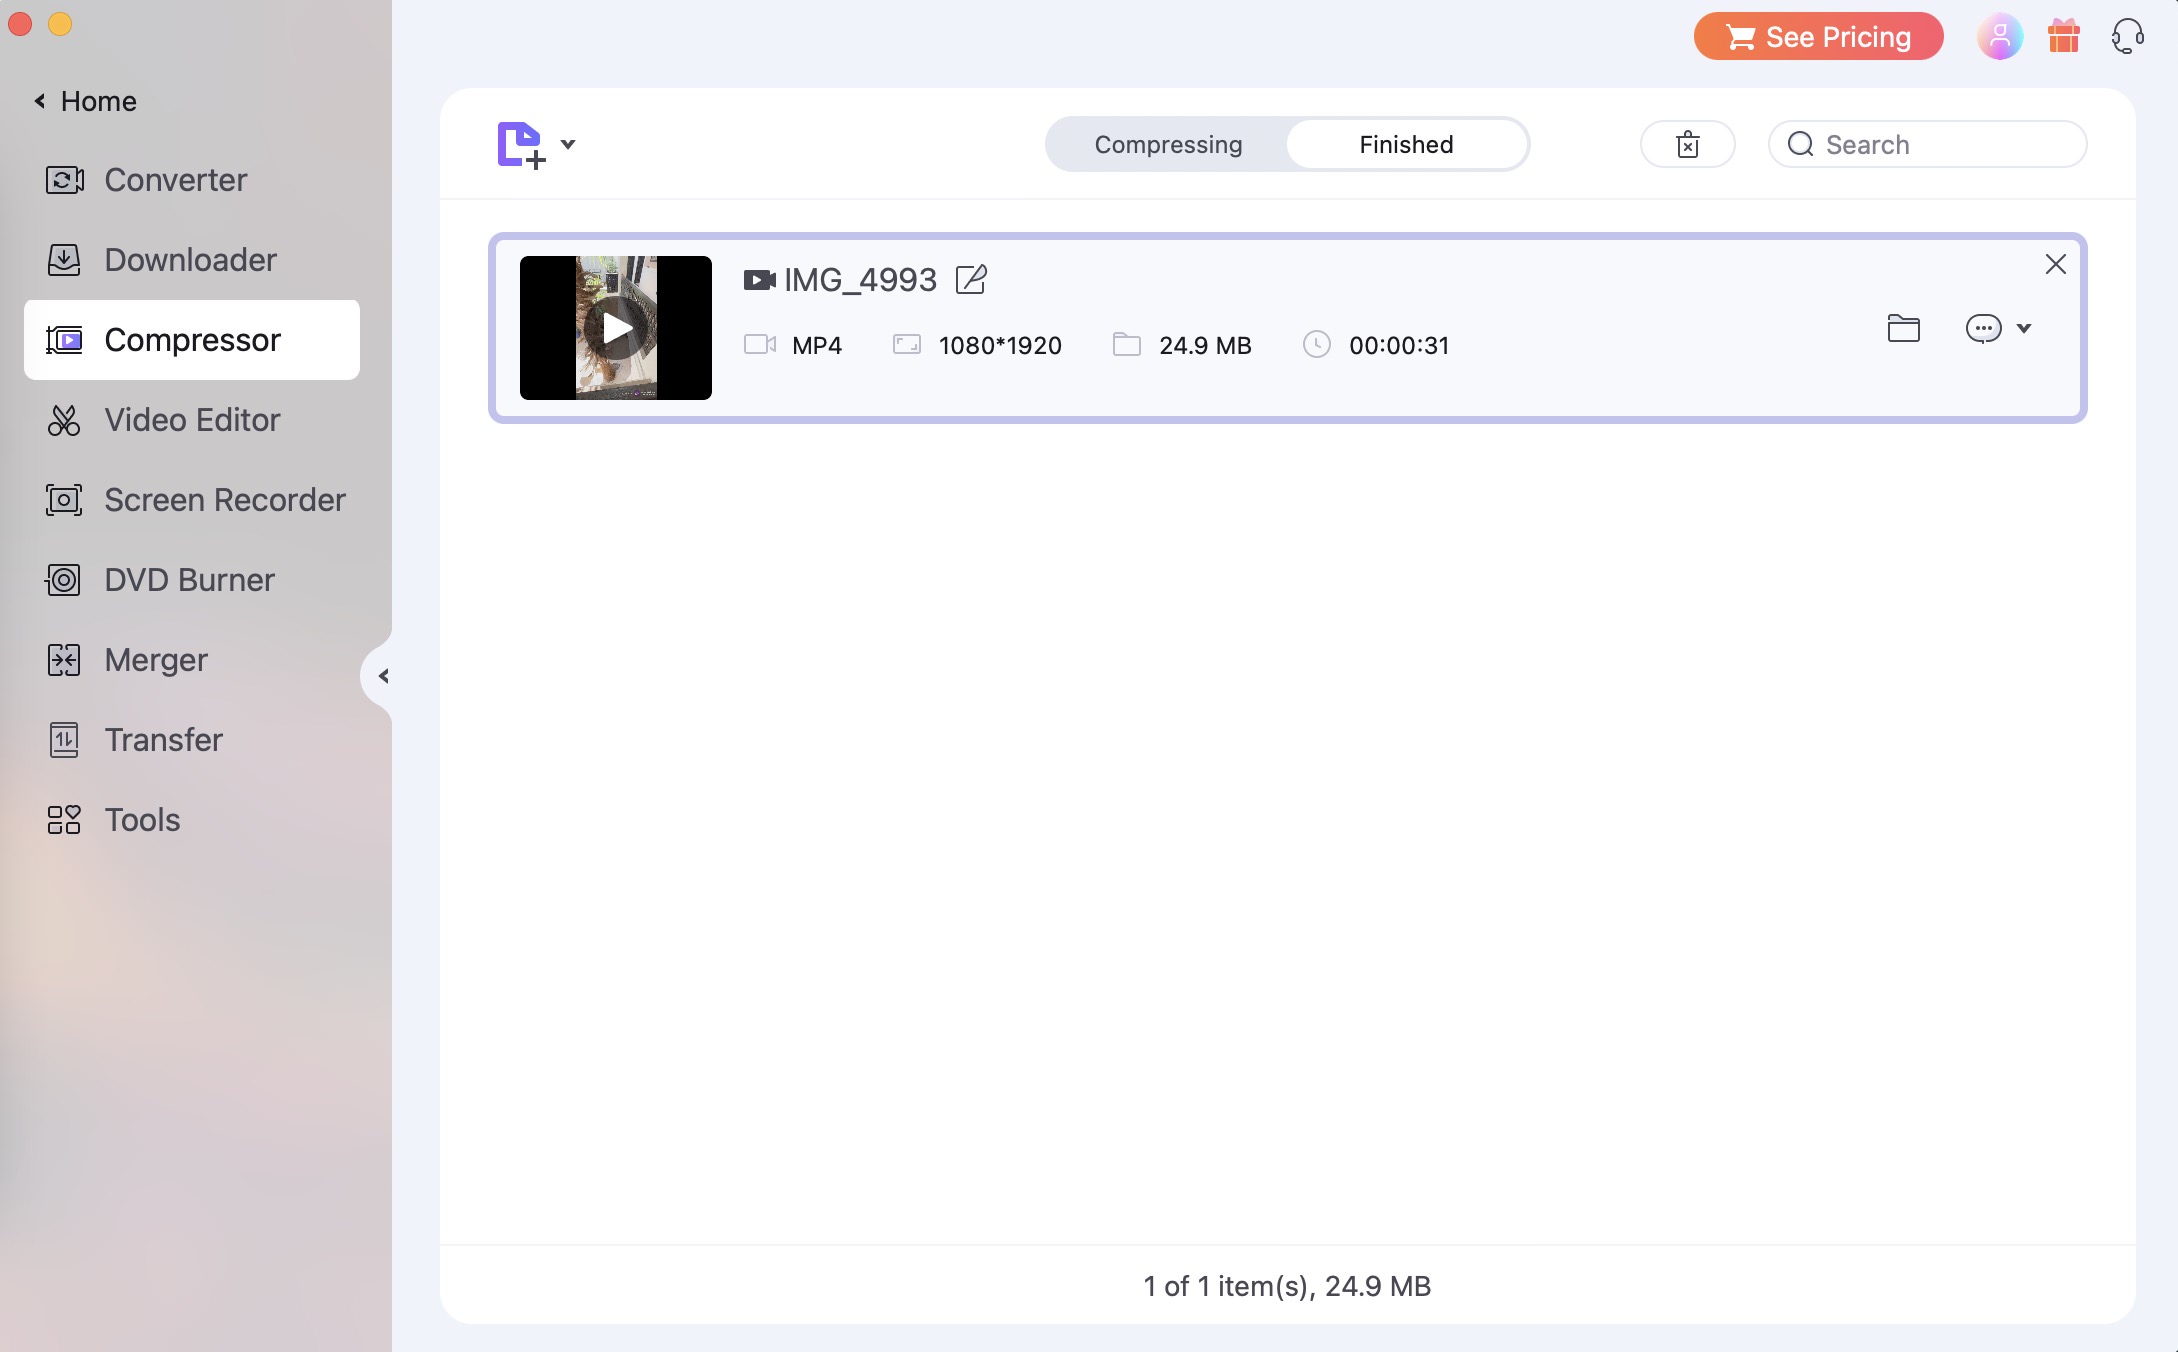The width and height of the screenshot is (2178, 1352).
Task: Click the status text '1 of 1 item(s), 24.9 MB'
Action: pos(1287,1286)
